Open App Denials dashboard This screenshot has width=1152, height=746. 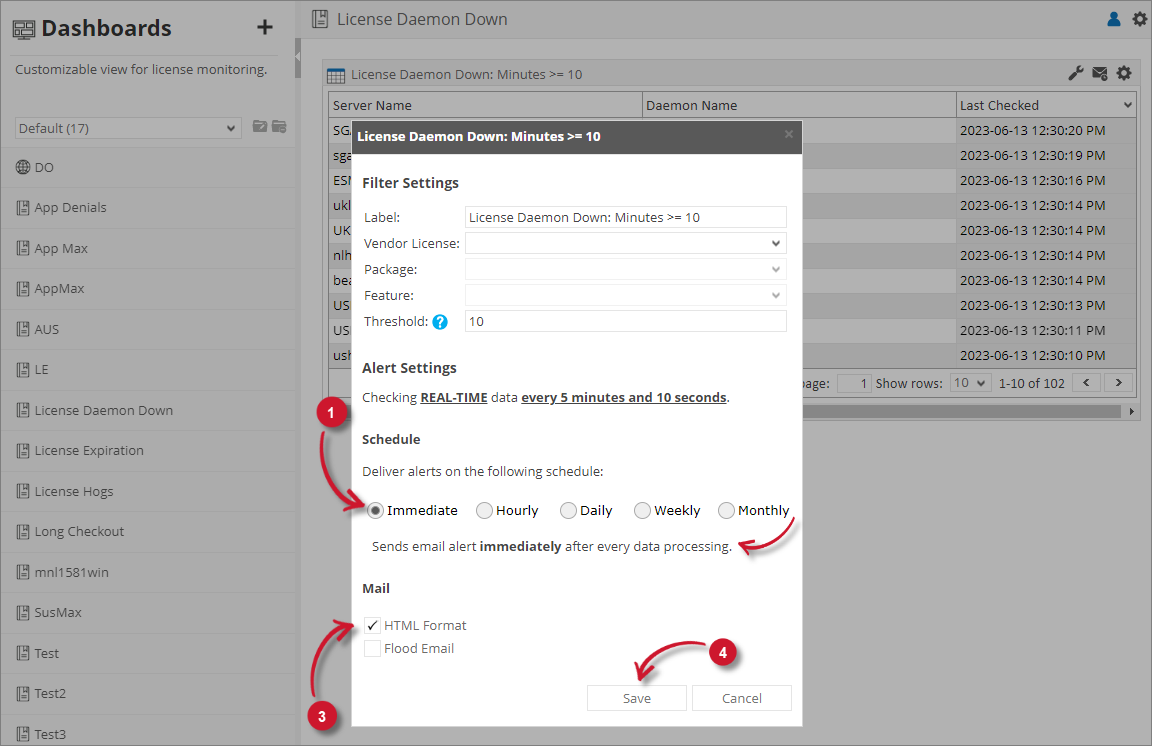(x=147, y=208)
